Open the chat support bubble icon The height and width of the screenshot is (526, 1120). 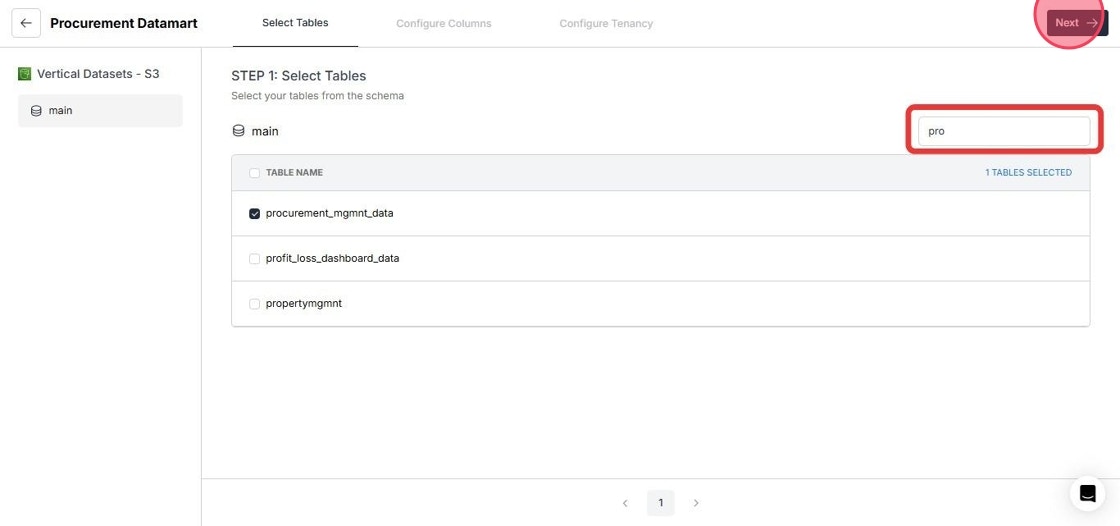tap(1087, 493)
